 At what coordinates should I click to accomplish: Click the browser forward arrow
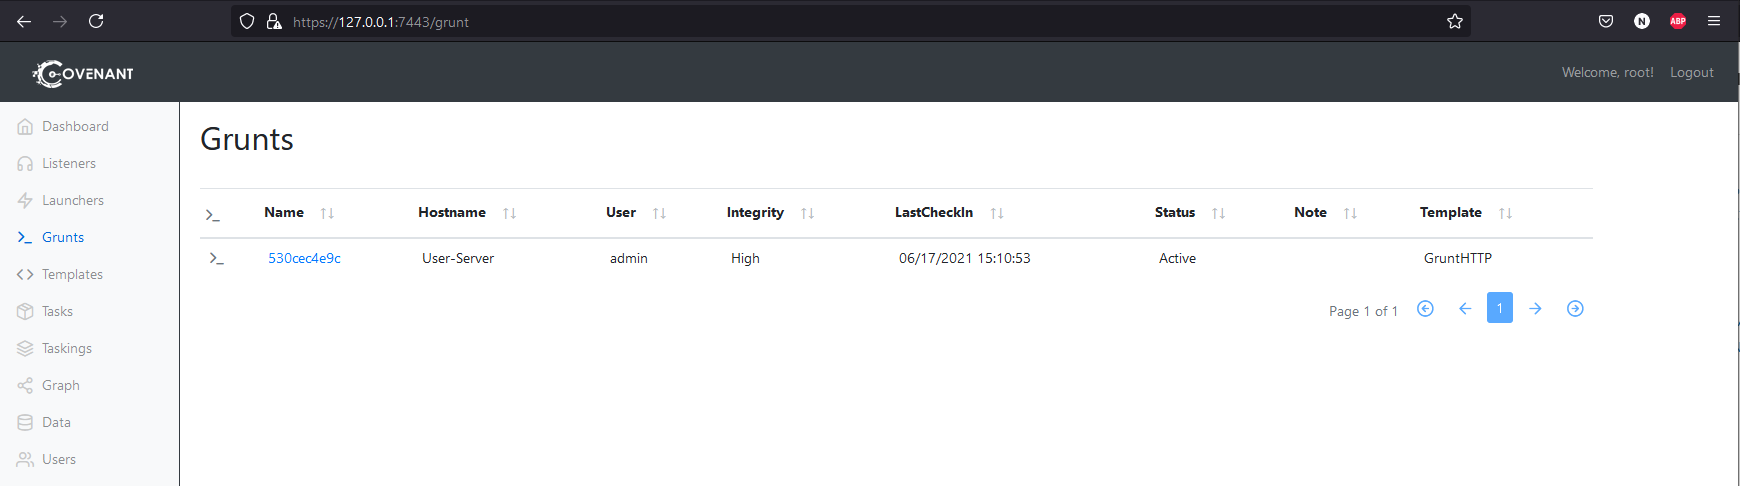tap(60, 21)
